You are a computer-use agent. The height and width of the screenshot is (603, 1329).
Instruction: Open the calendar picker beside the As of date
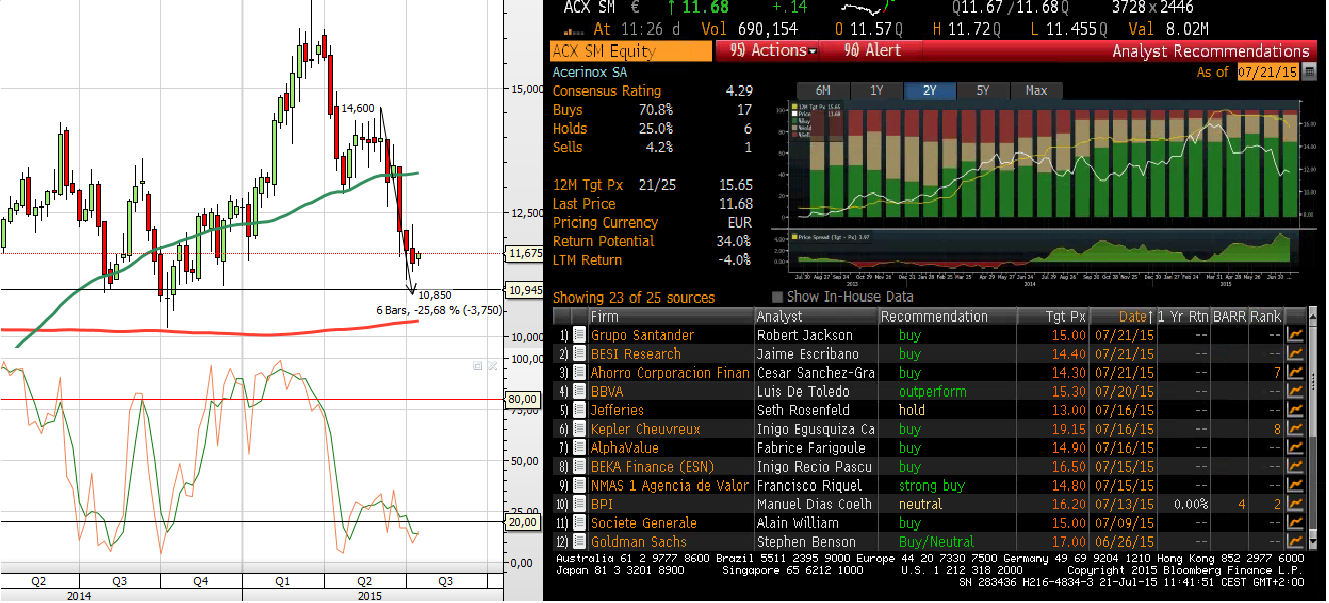tap(1309, 73)
